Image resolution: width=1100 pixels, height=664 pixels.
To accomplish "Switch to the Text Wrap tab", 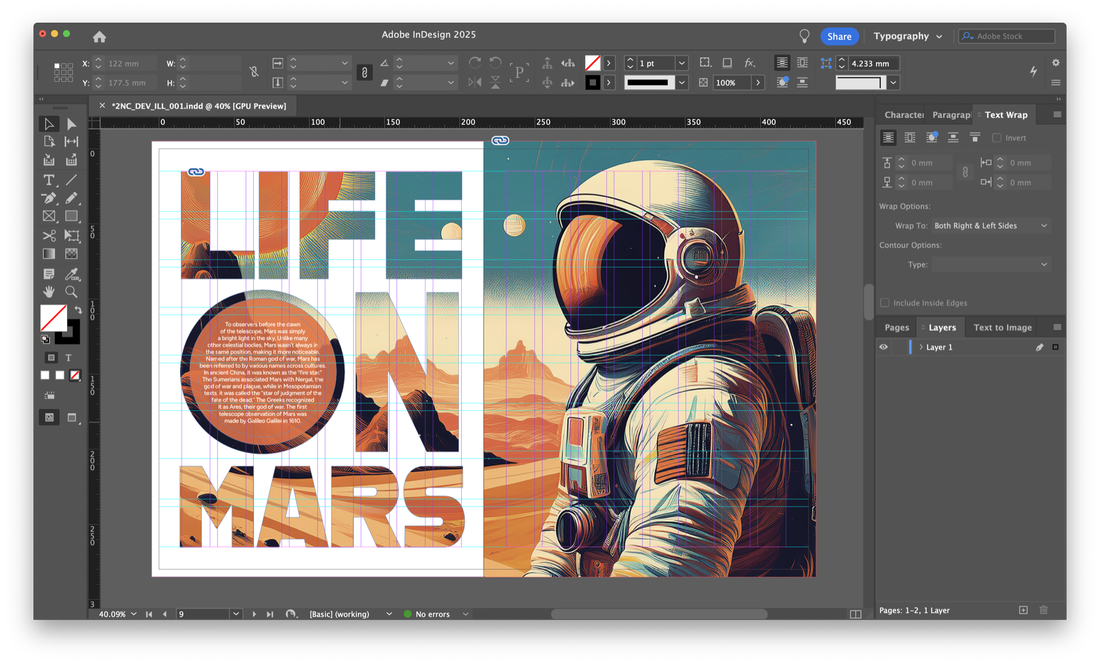I will 1006,115.
